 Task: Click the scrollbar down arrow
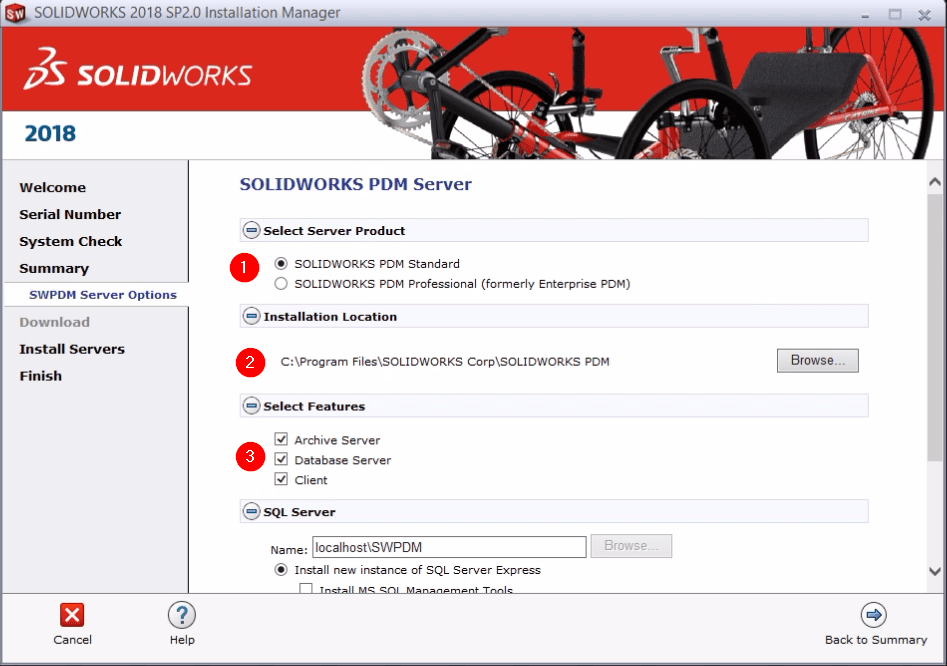(935, 571)
